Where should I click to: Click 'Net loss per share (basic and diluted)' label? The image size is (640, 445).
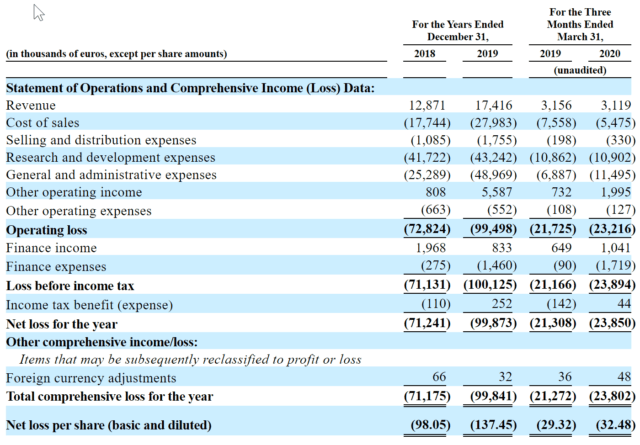[x=109, y=425]
